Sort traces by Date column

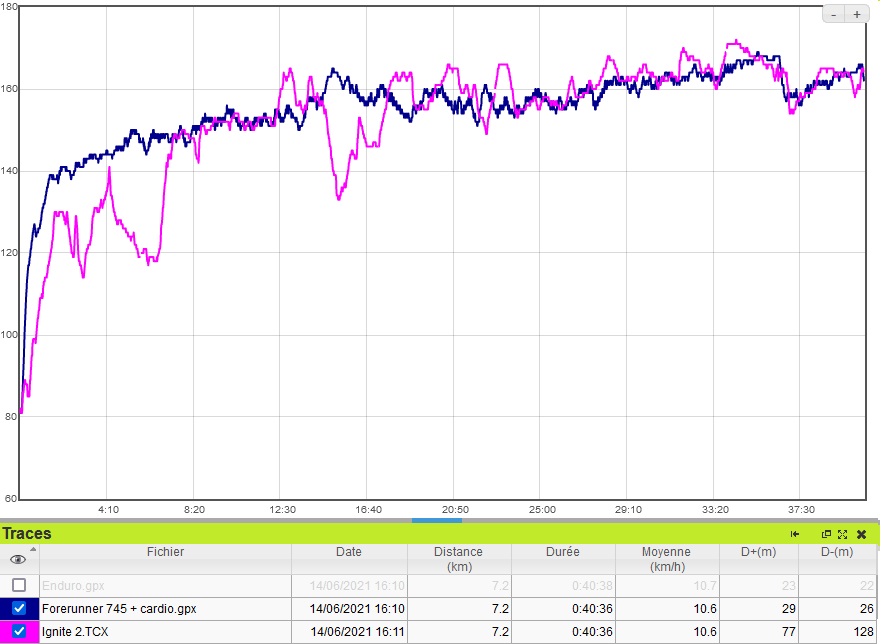(349, 552)
